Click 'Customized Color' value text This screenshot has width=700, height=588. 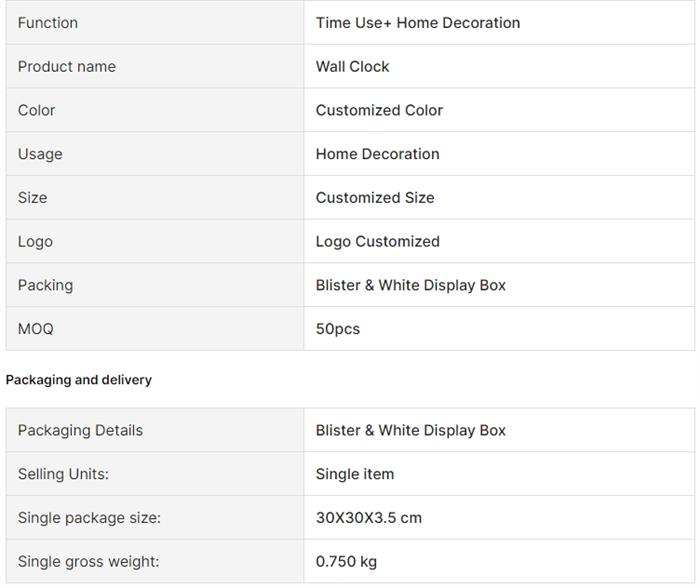[379, 110]
